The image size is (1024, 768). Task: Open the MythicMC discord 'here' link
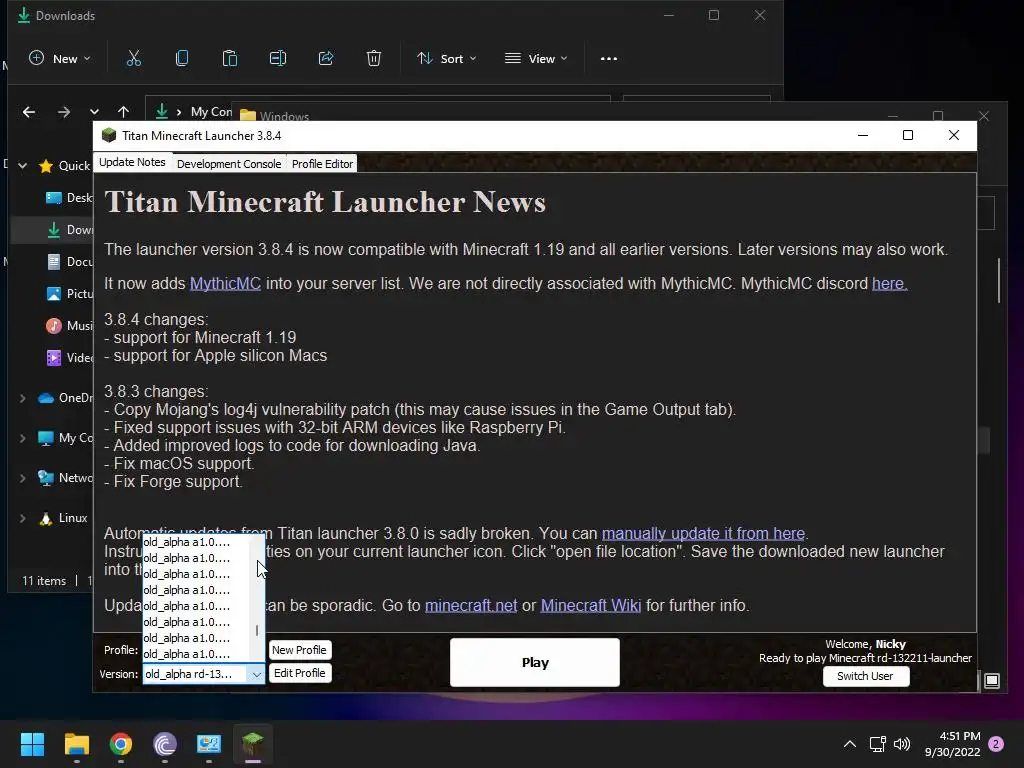tap(889, 283)
